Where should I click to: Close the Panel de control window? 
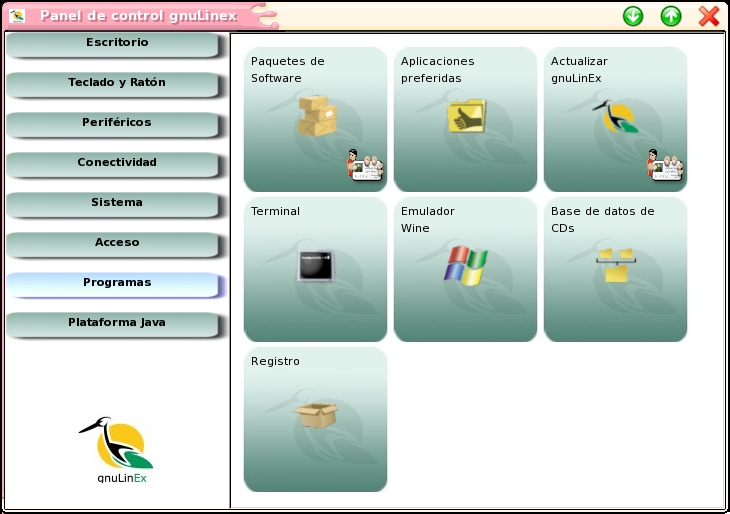coord(709,16)
